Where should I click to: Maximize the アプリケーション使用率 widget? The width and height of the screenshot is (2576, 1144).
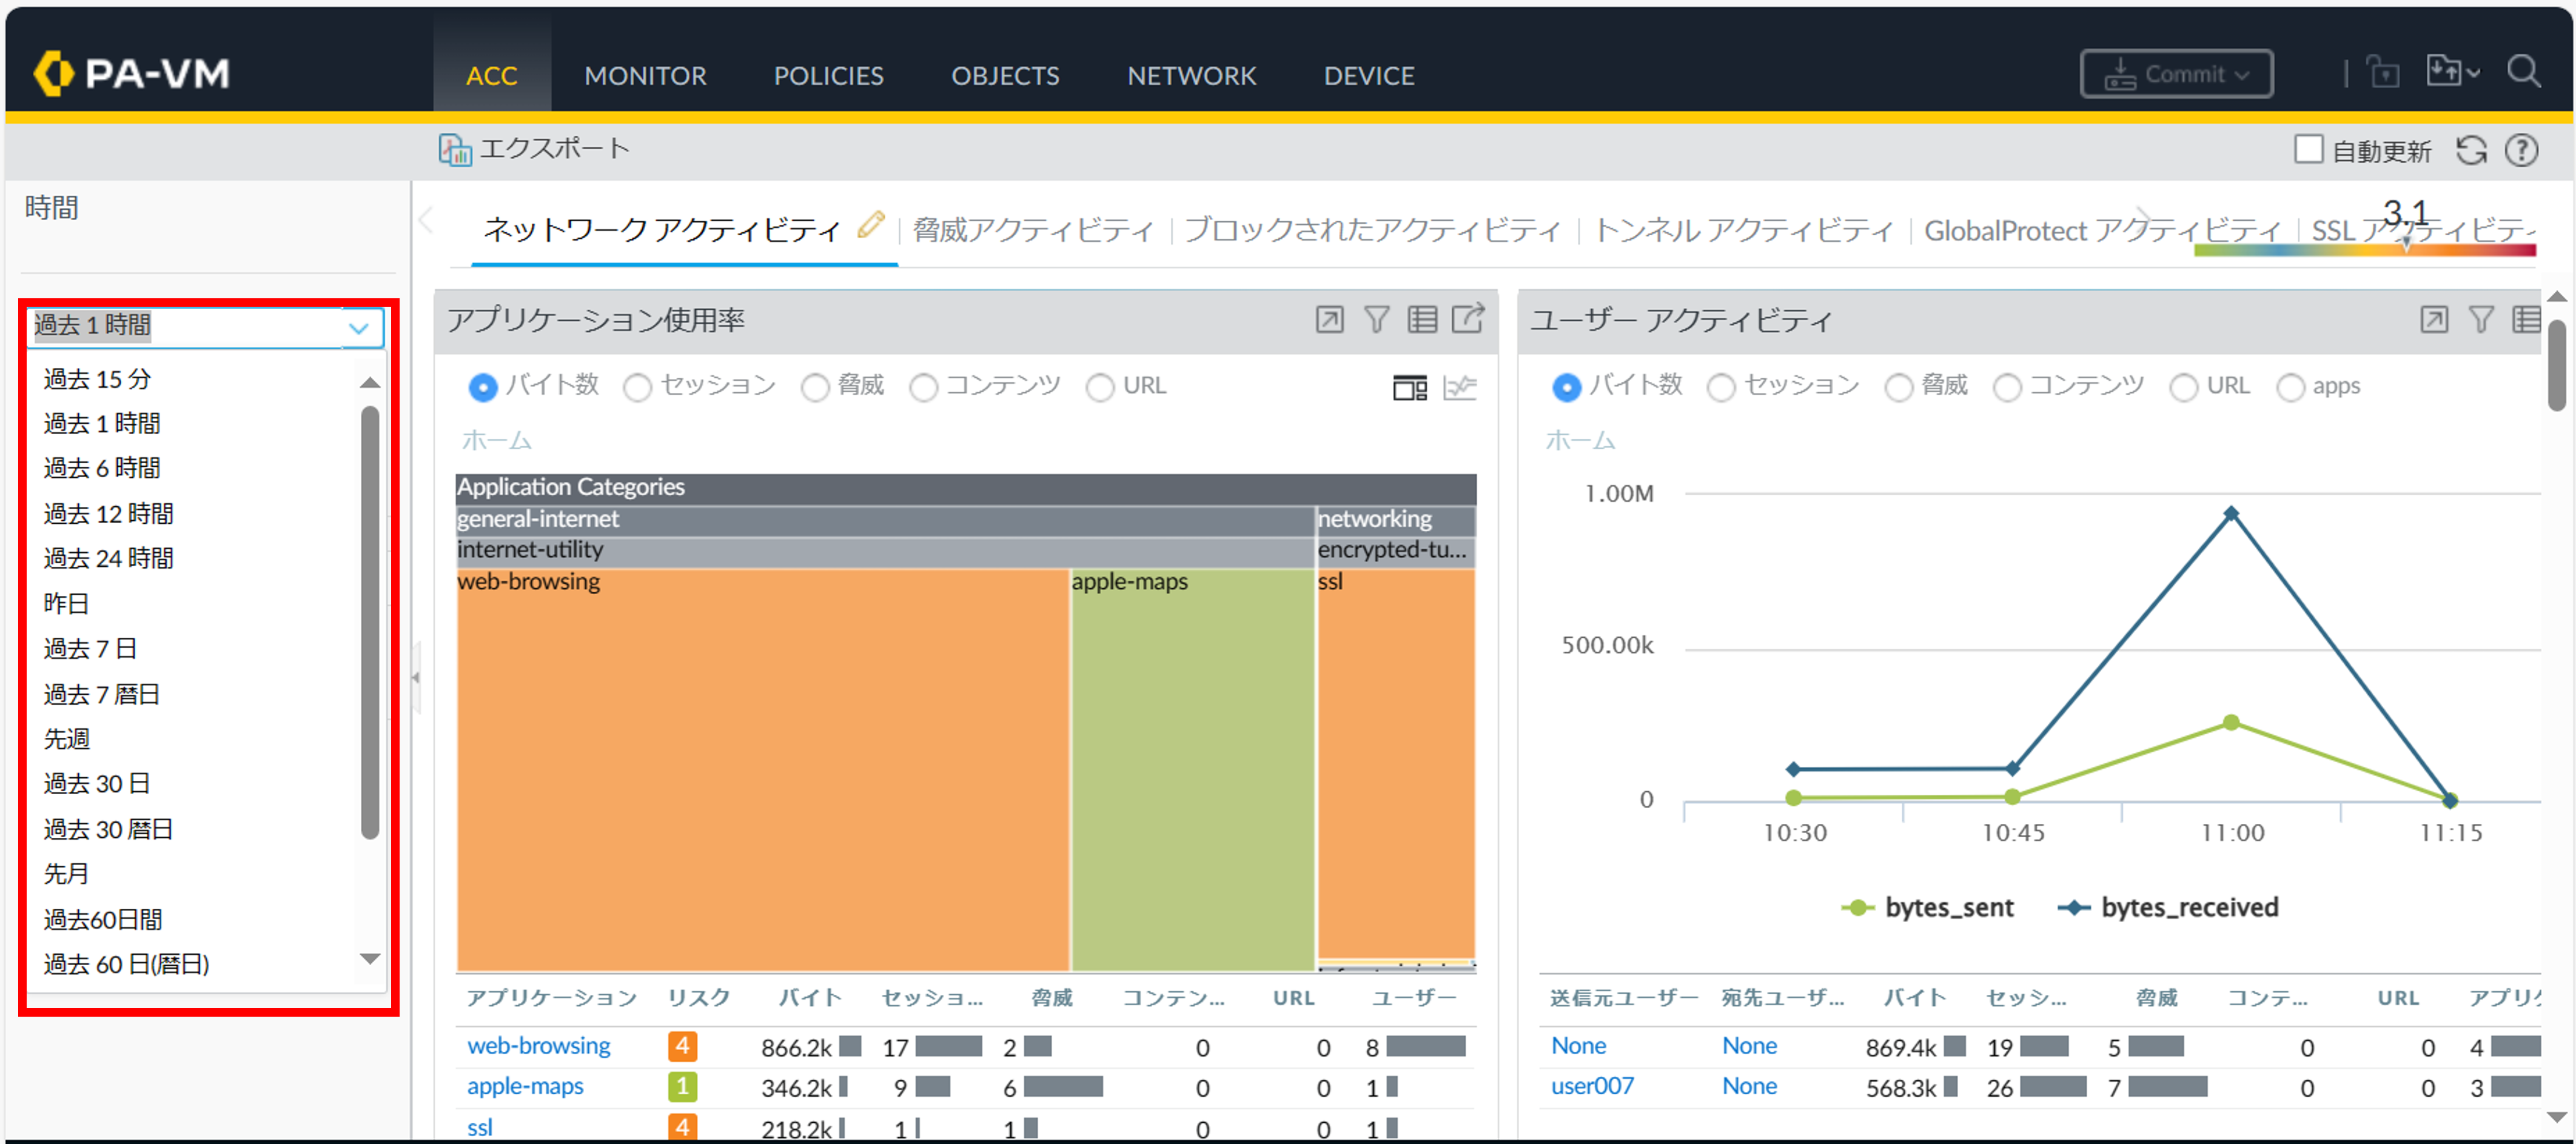point(1329,320)
